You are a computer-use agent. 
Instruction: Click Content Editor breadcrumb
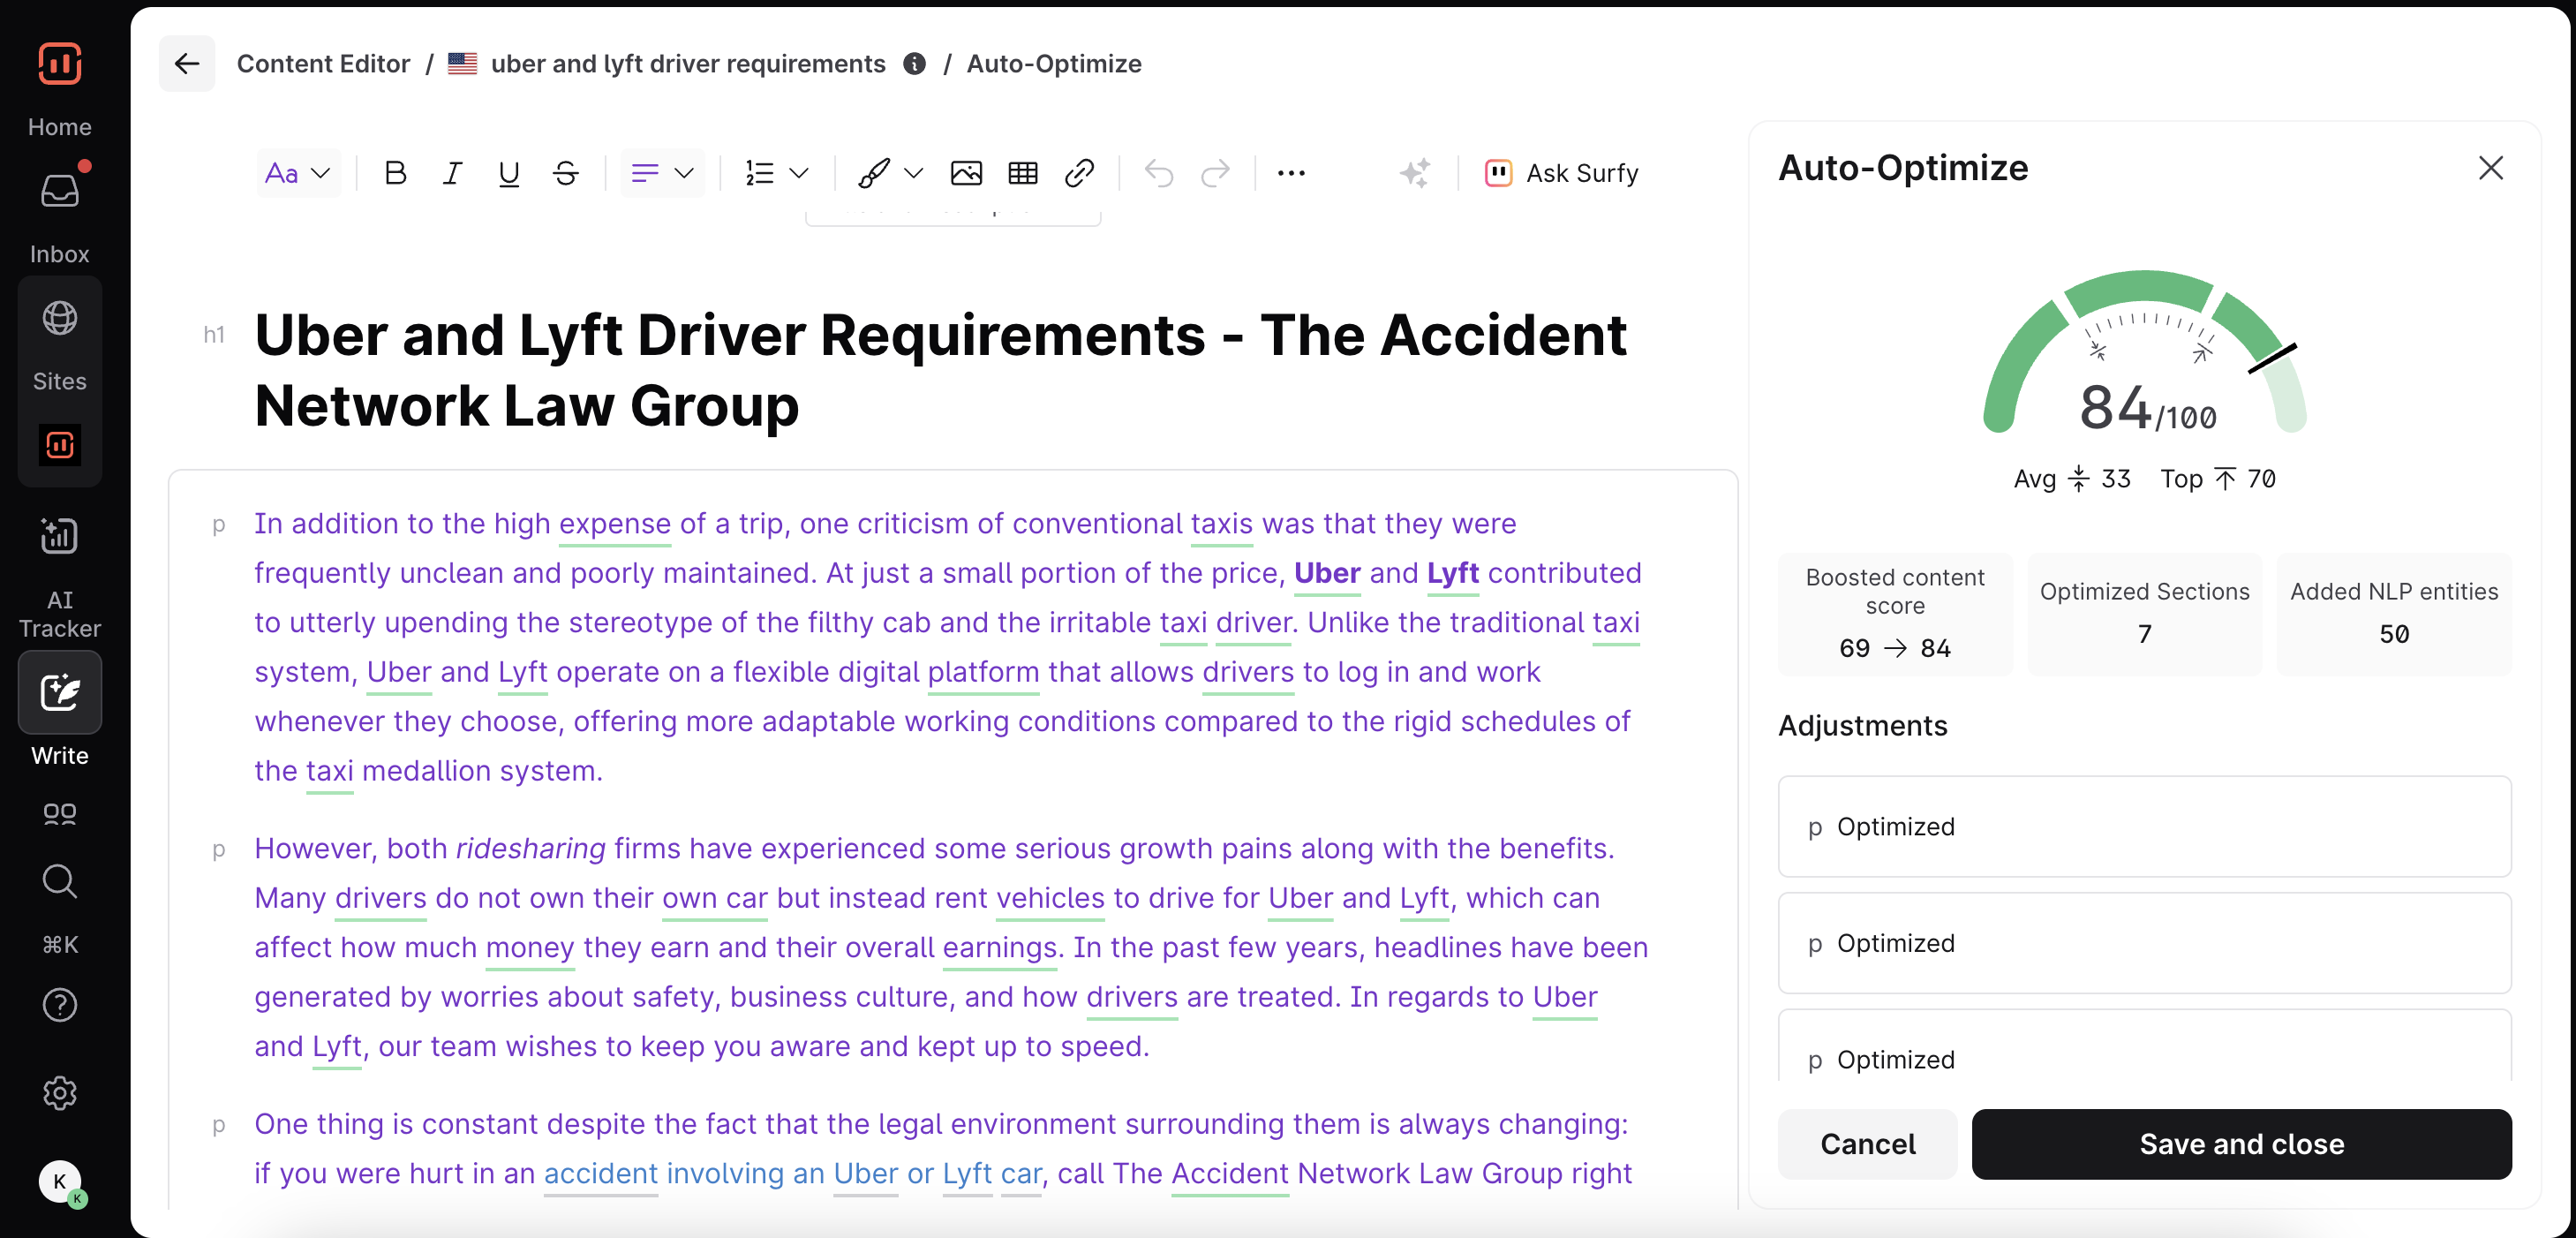(x=323, y=64)
